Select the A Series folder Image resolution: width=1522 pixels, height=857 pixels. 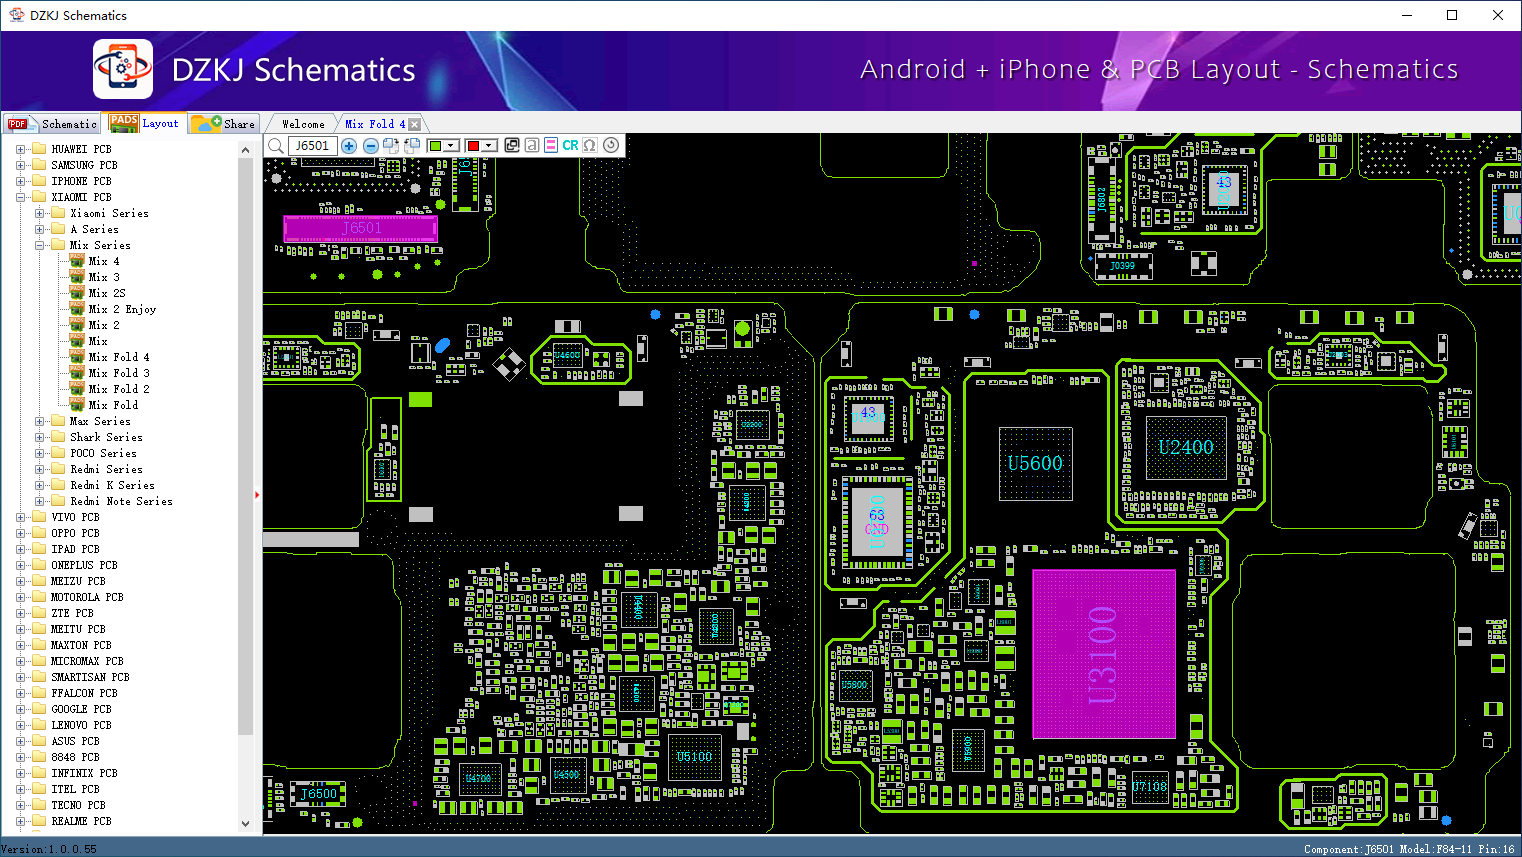(94, 229)
